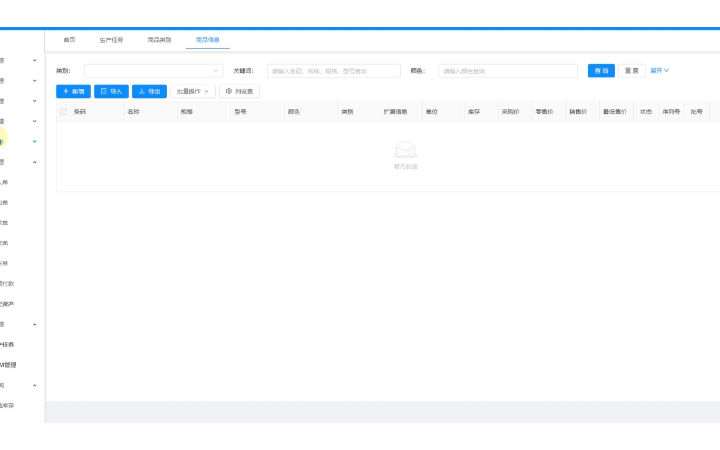Click the blue 查询 button
The width and height of the screenshot is (720, 450).
(601, 71)
